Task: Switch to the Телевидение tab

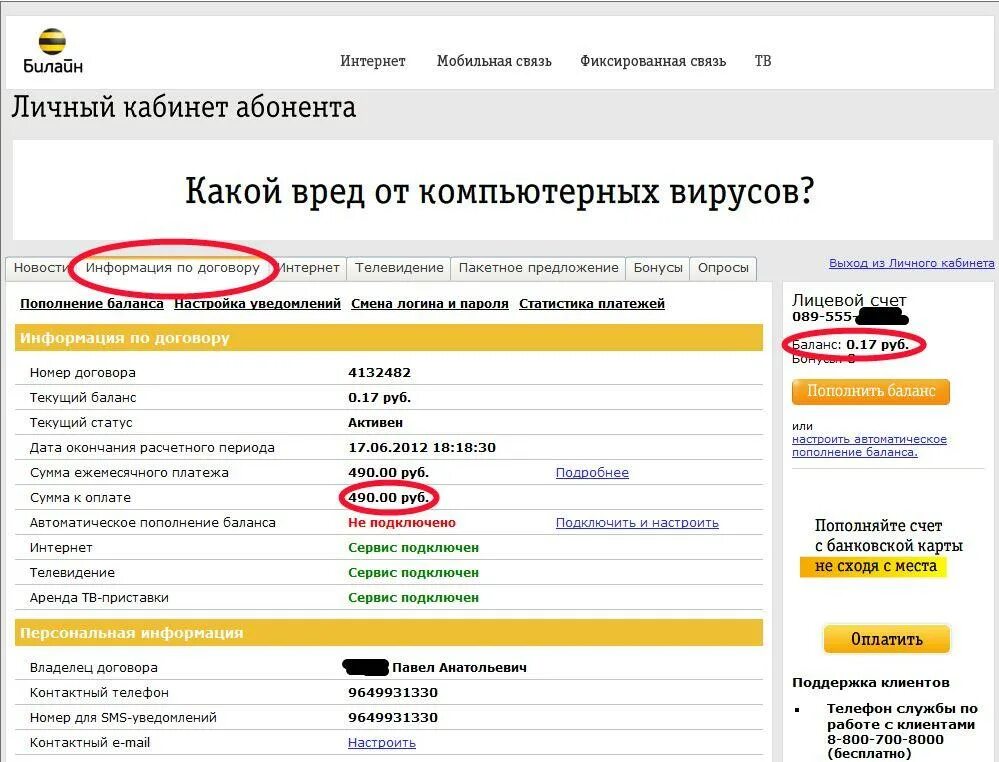Action: (x=399, y=268)
